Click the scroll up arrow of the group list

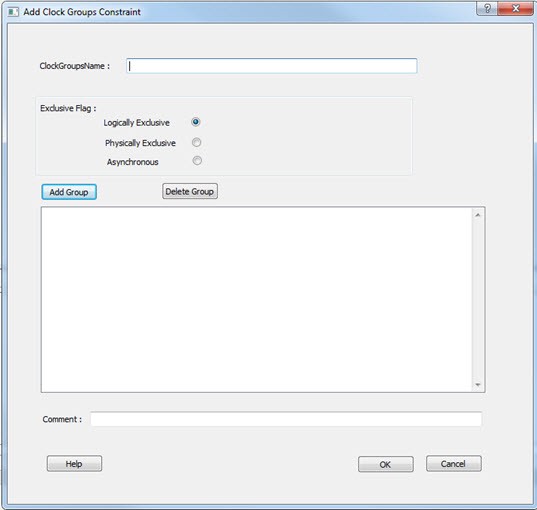click(478, 215)
